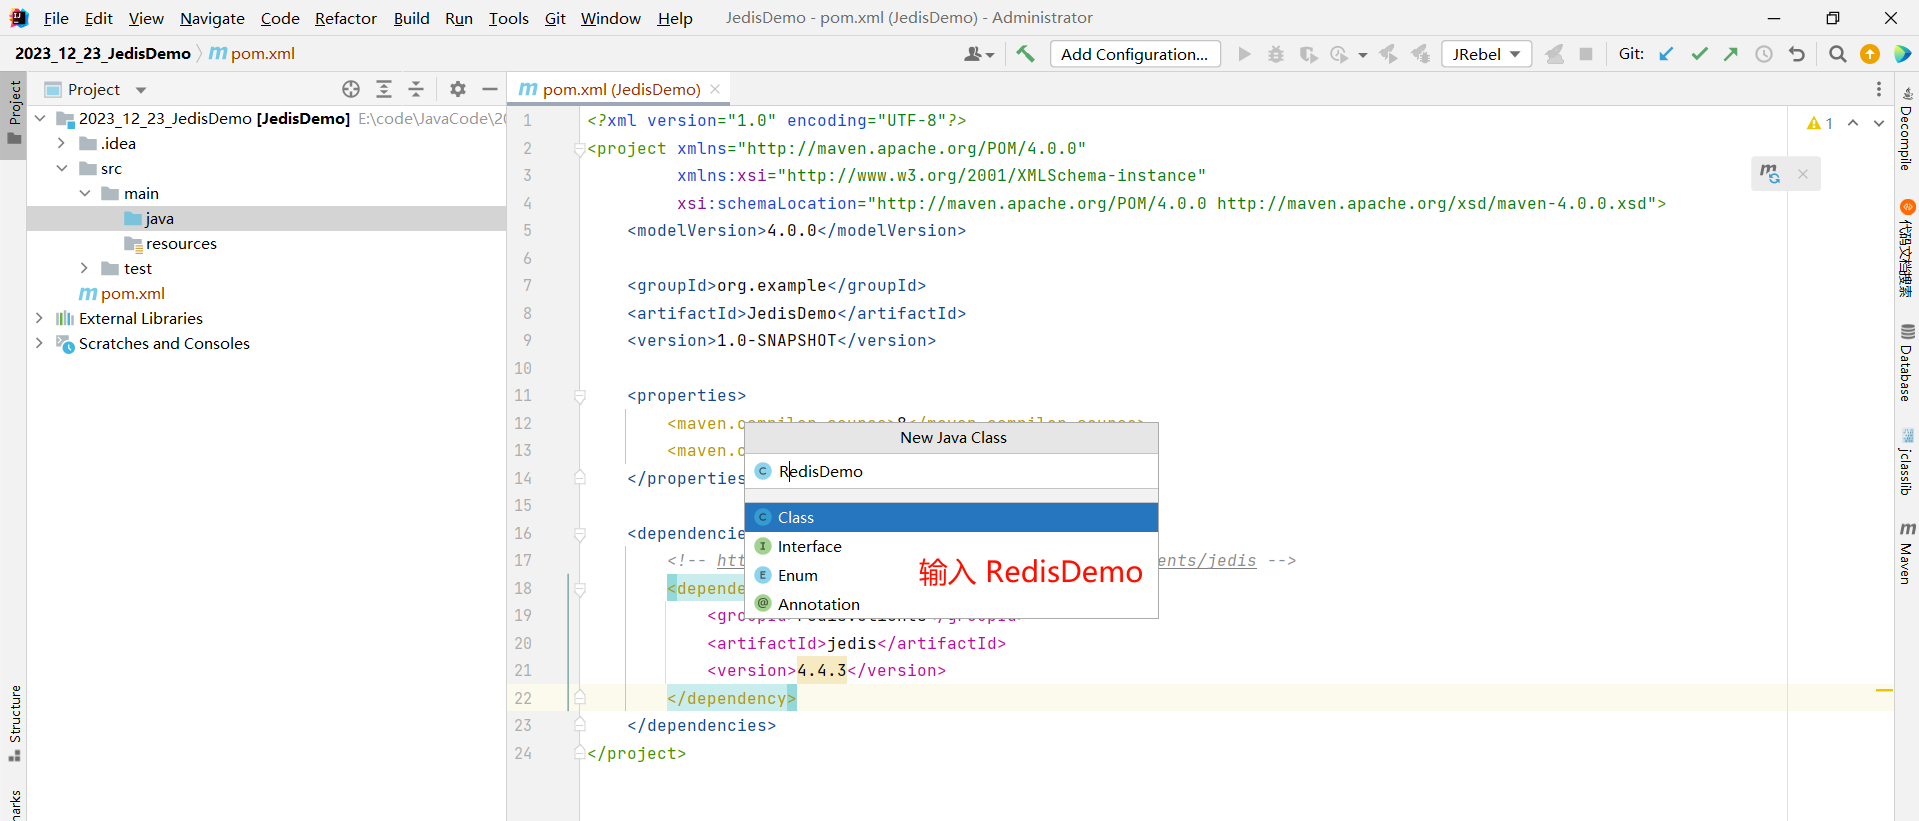Click the Git Update Project arrow icon

coord(1666,54)
